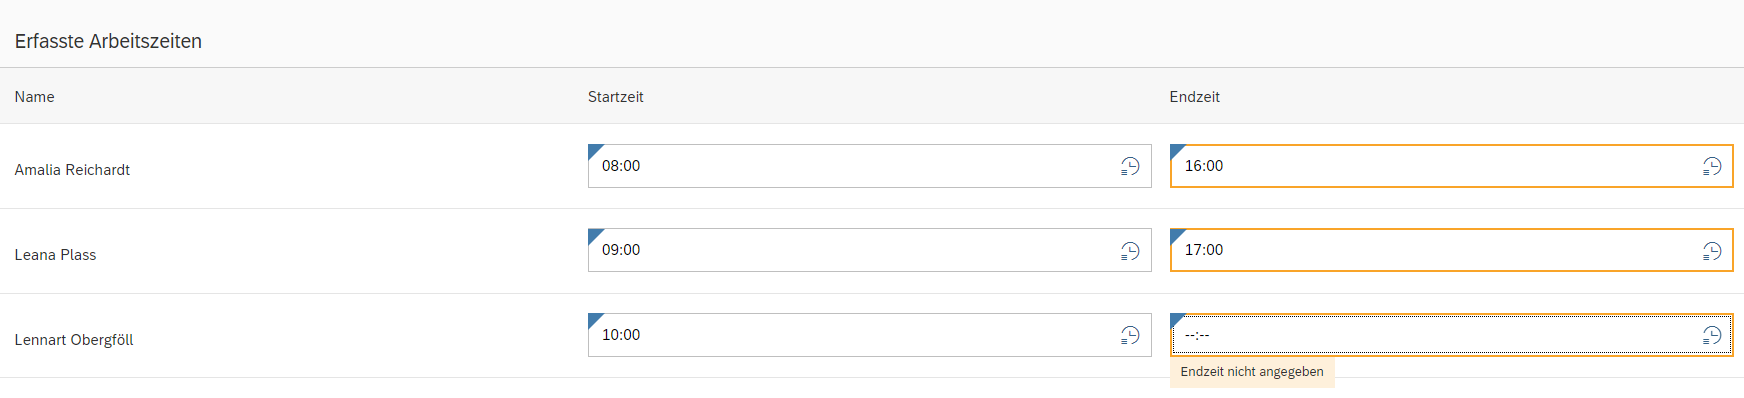The height and width of the screenshot is (398, 1744).
Task: Focus the 17:00 end time field
Action: [1451, 250]
